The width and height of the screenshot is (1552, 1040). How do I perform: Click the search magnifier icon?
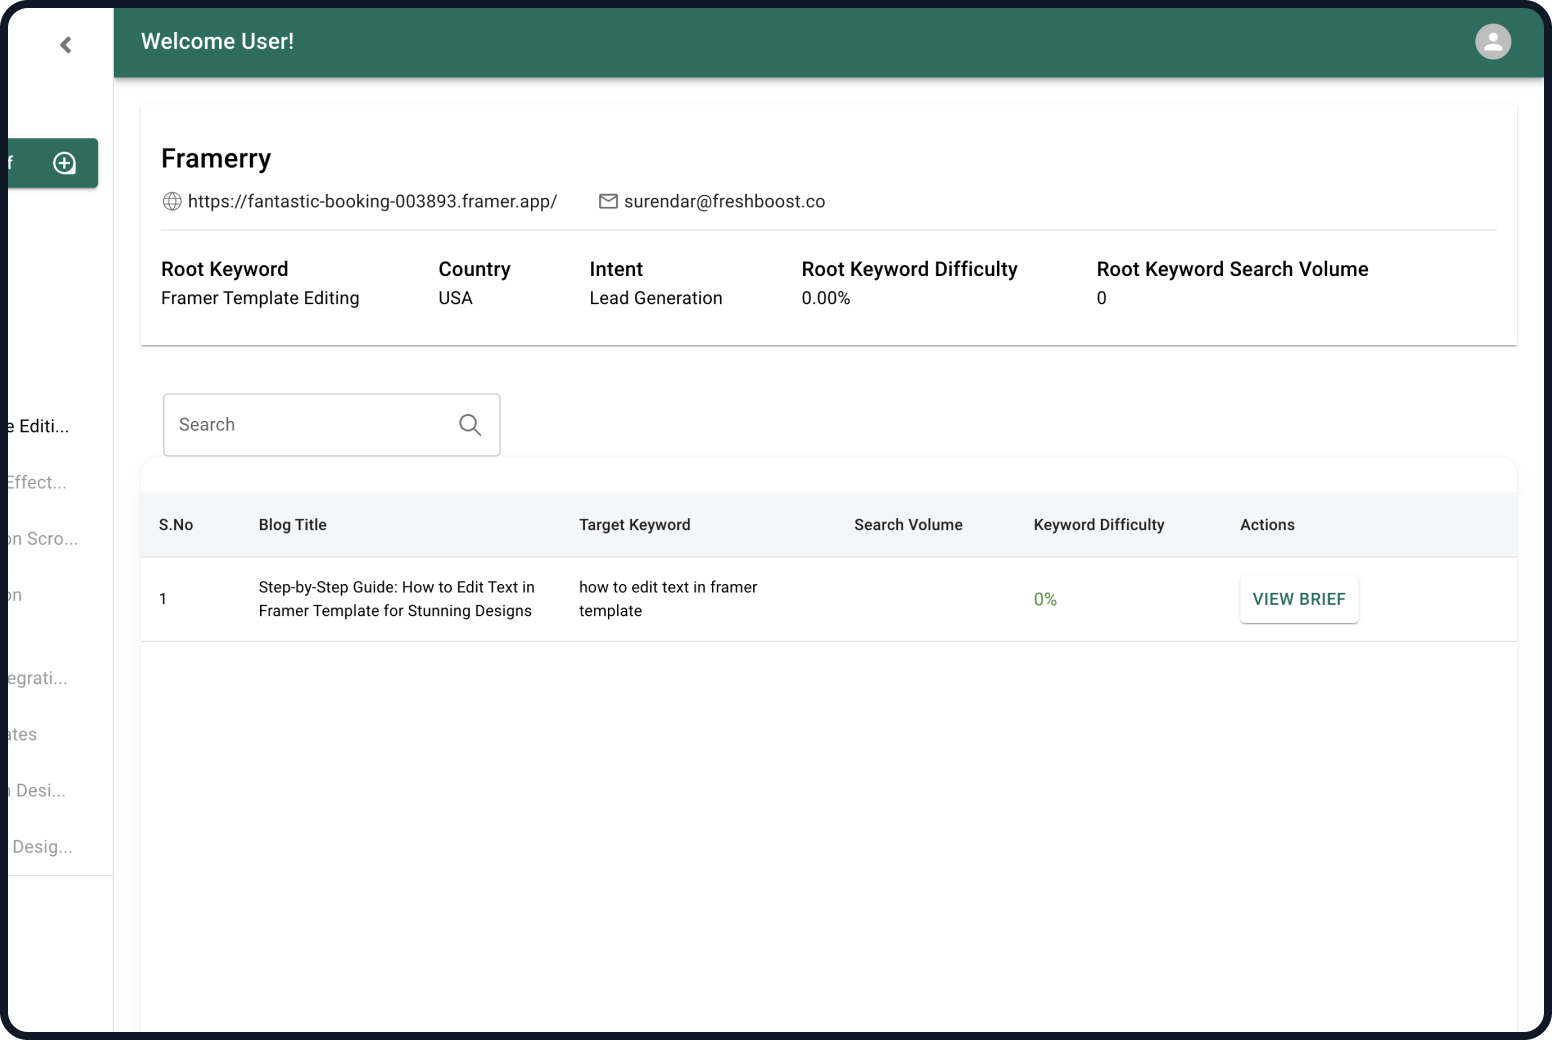(470, 425)
